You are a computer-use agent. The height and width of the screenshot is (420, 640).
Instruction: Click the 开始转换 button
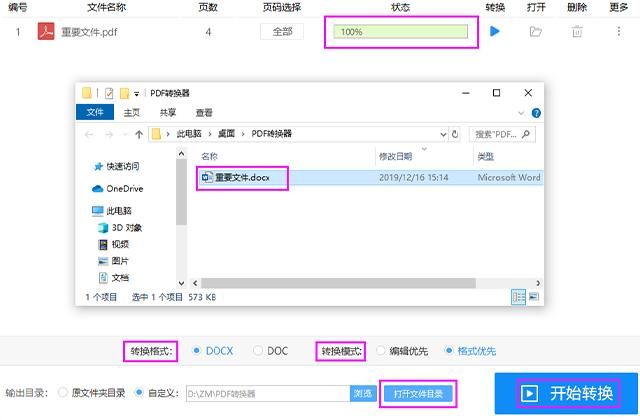pos(566,393)
